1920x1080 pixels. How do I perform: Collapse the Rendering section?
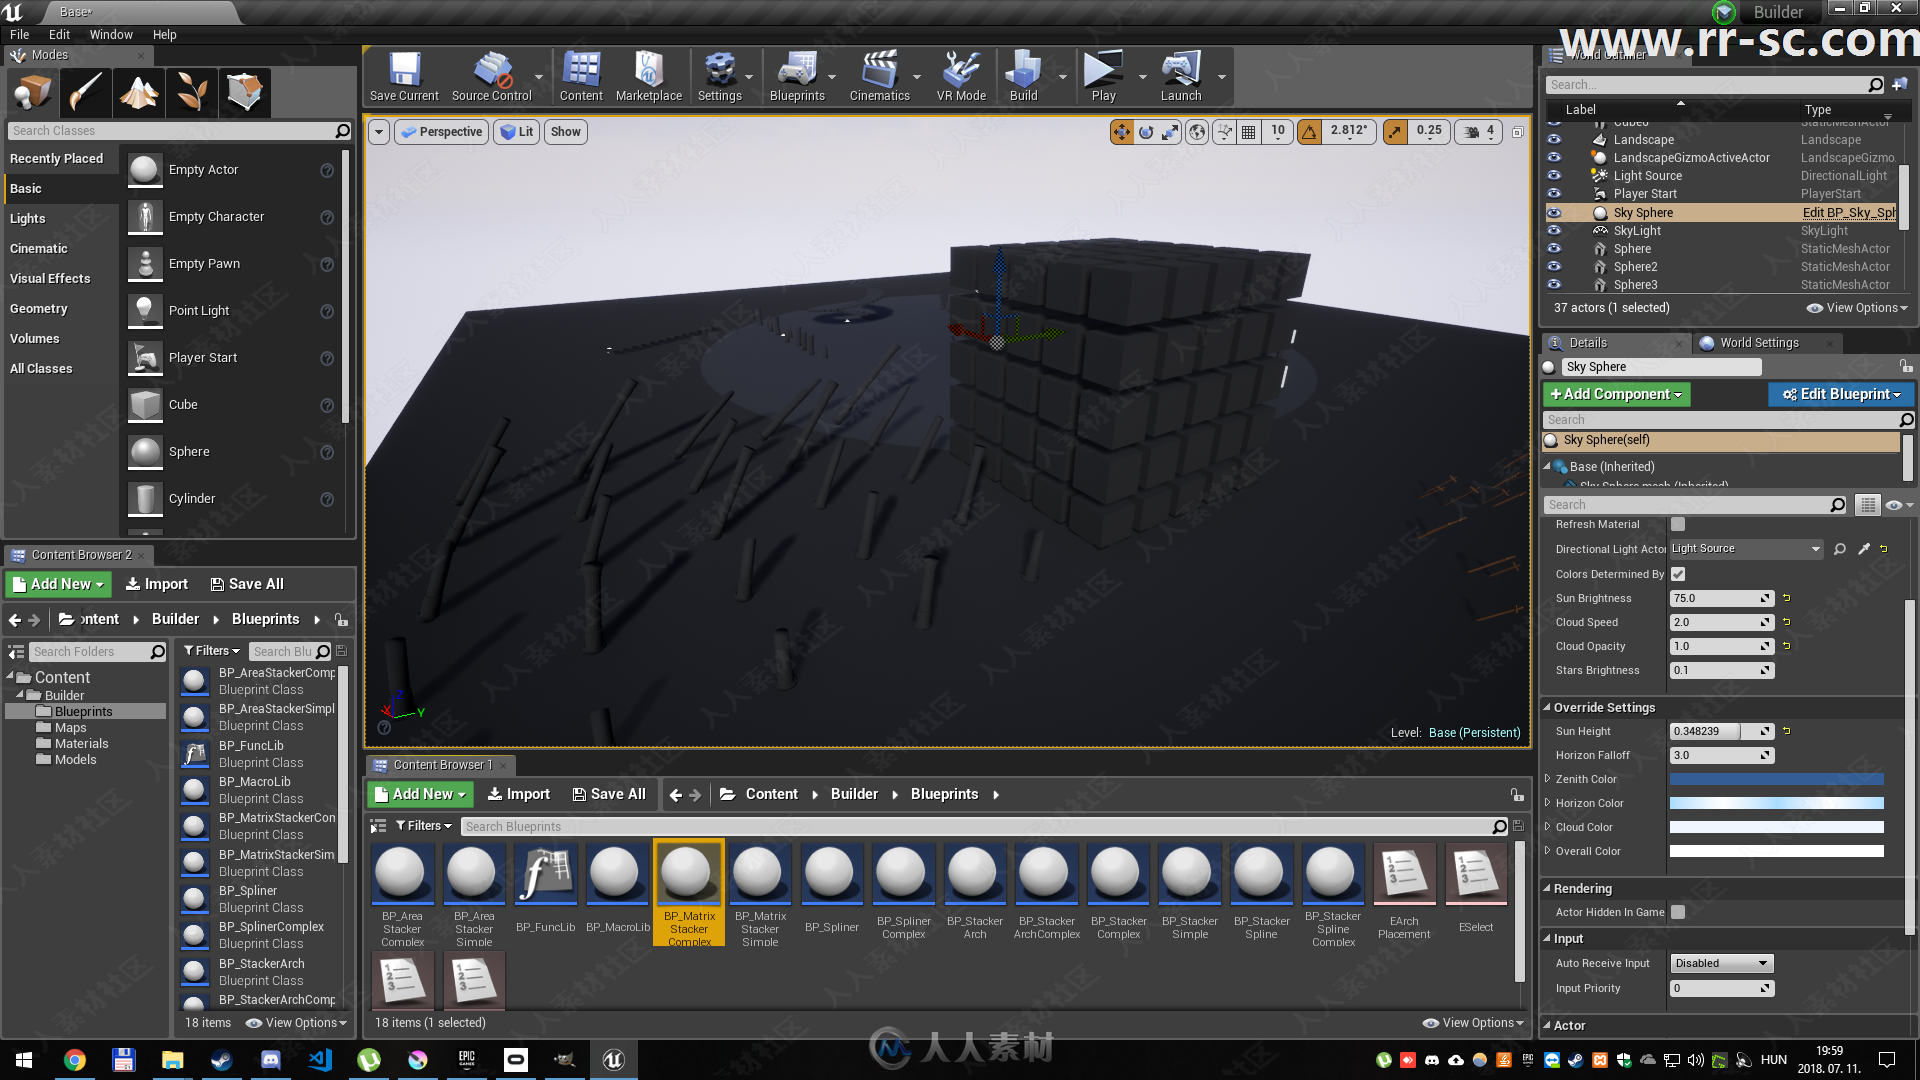pos(1547,888)
